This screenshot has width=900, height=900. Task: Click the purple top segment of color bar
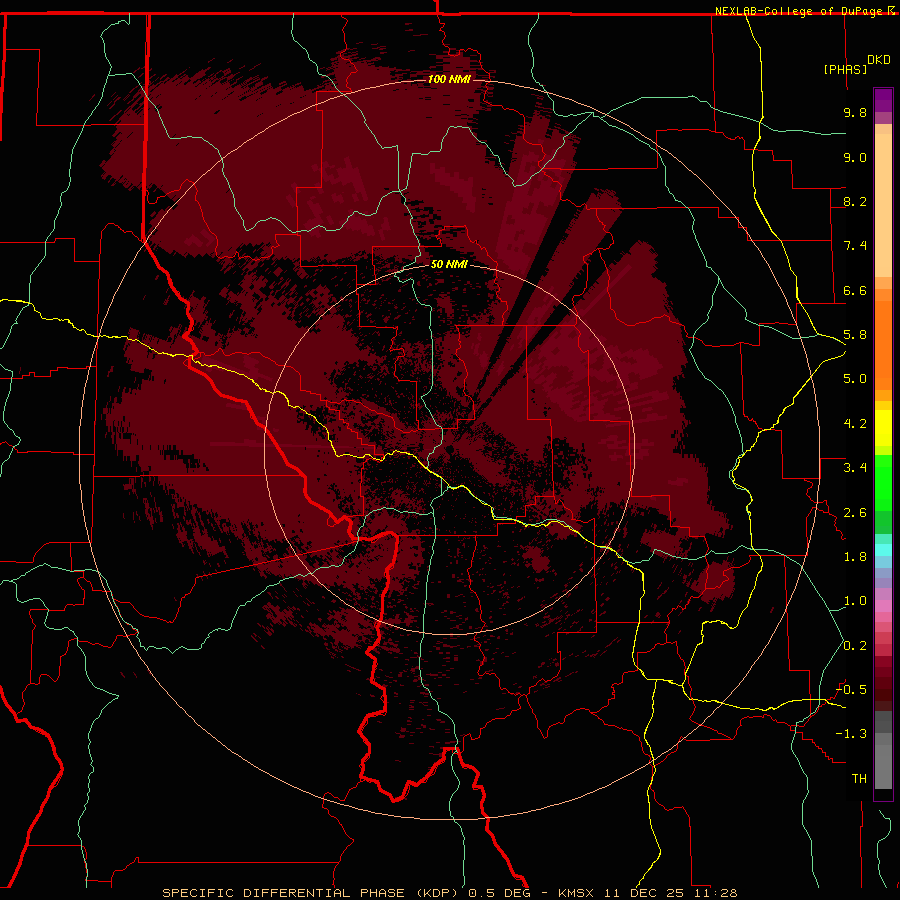[883, 100]
